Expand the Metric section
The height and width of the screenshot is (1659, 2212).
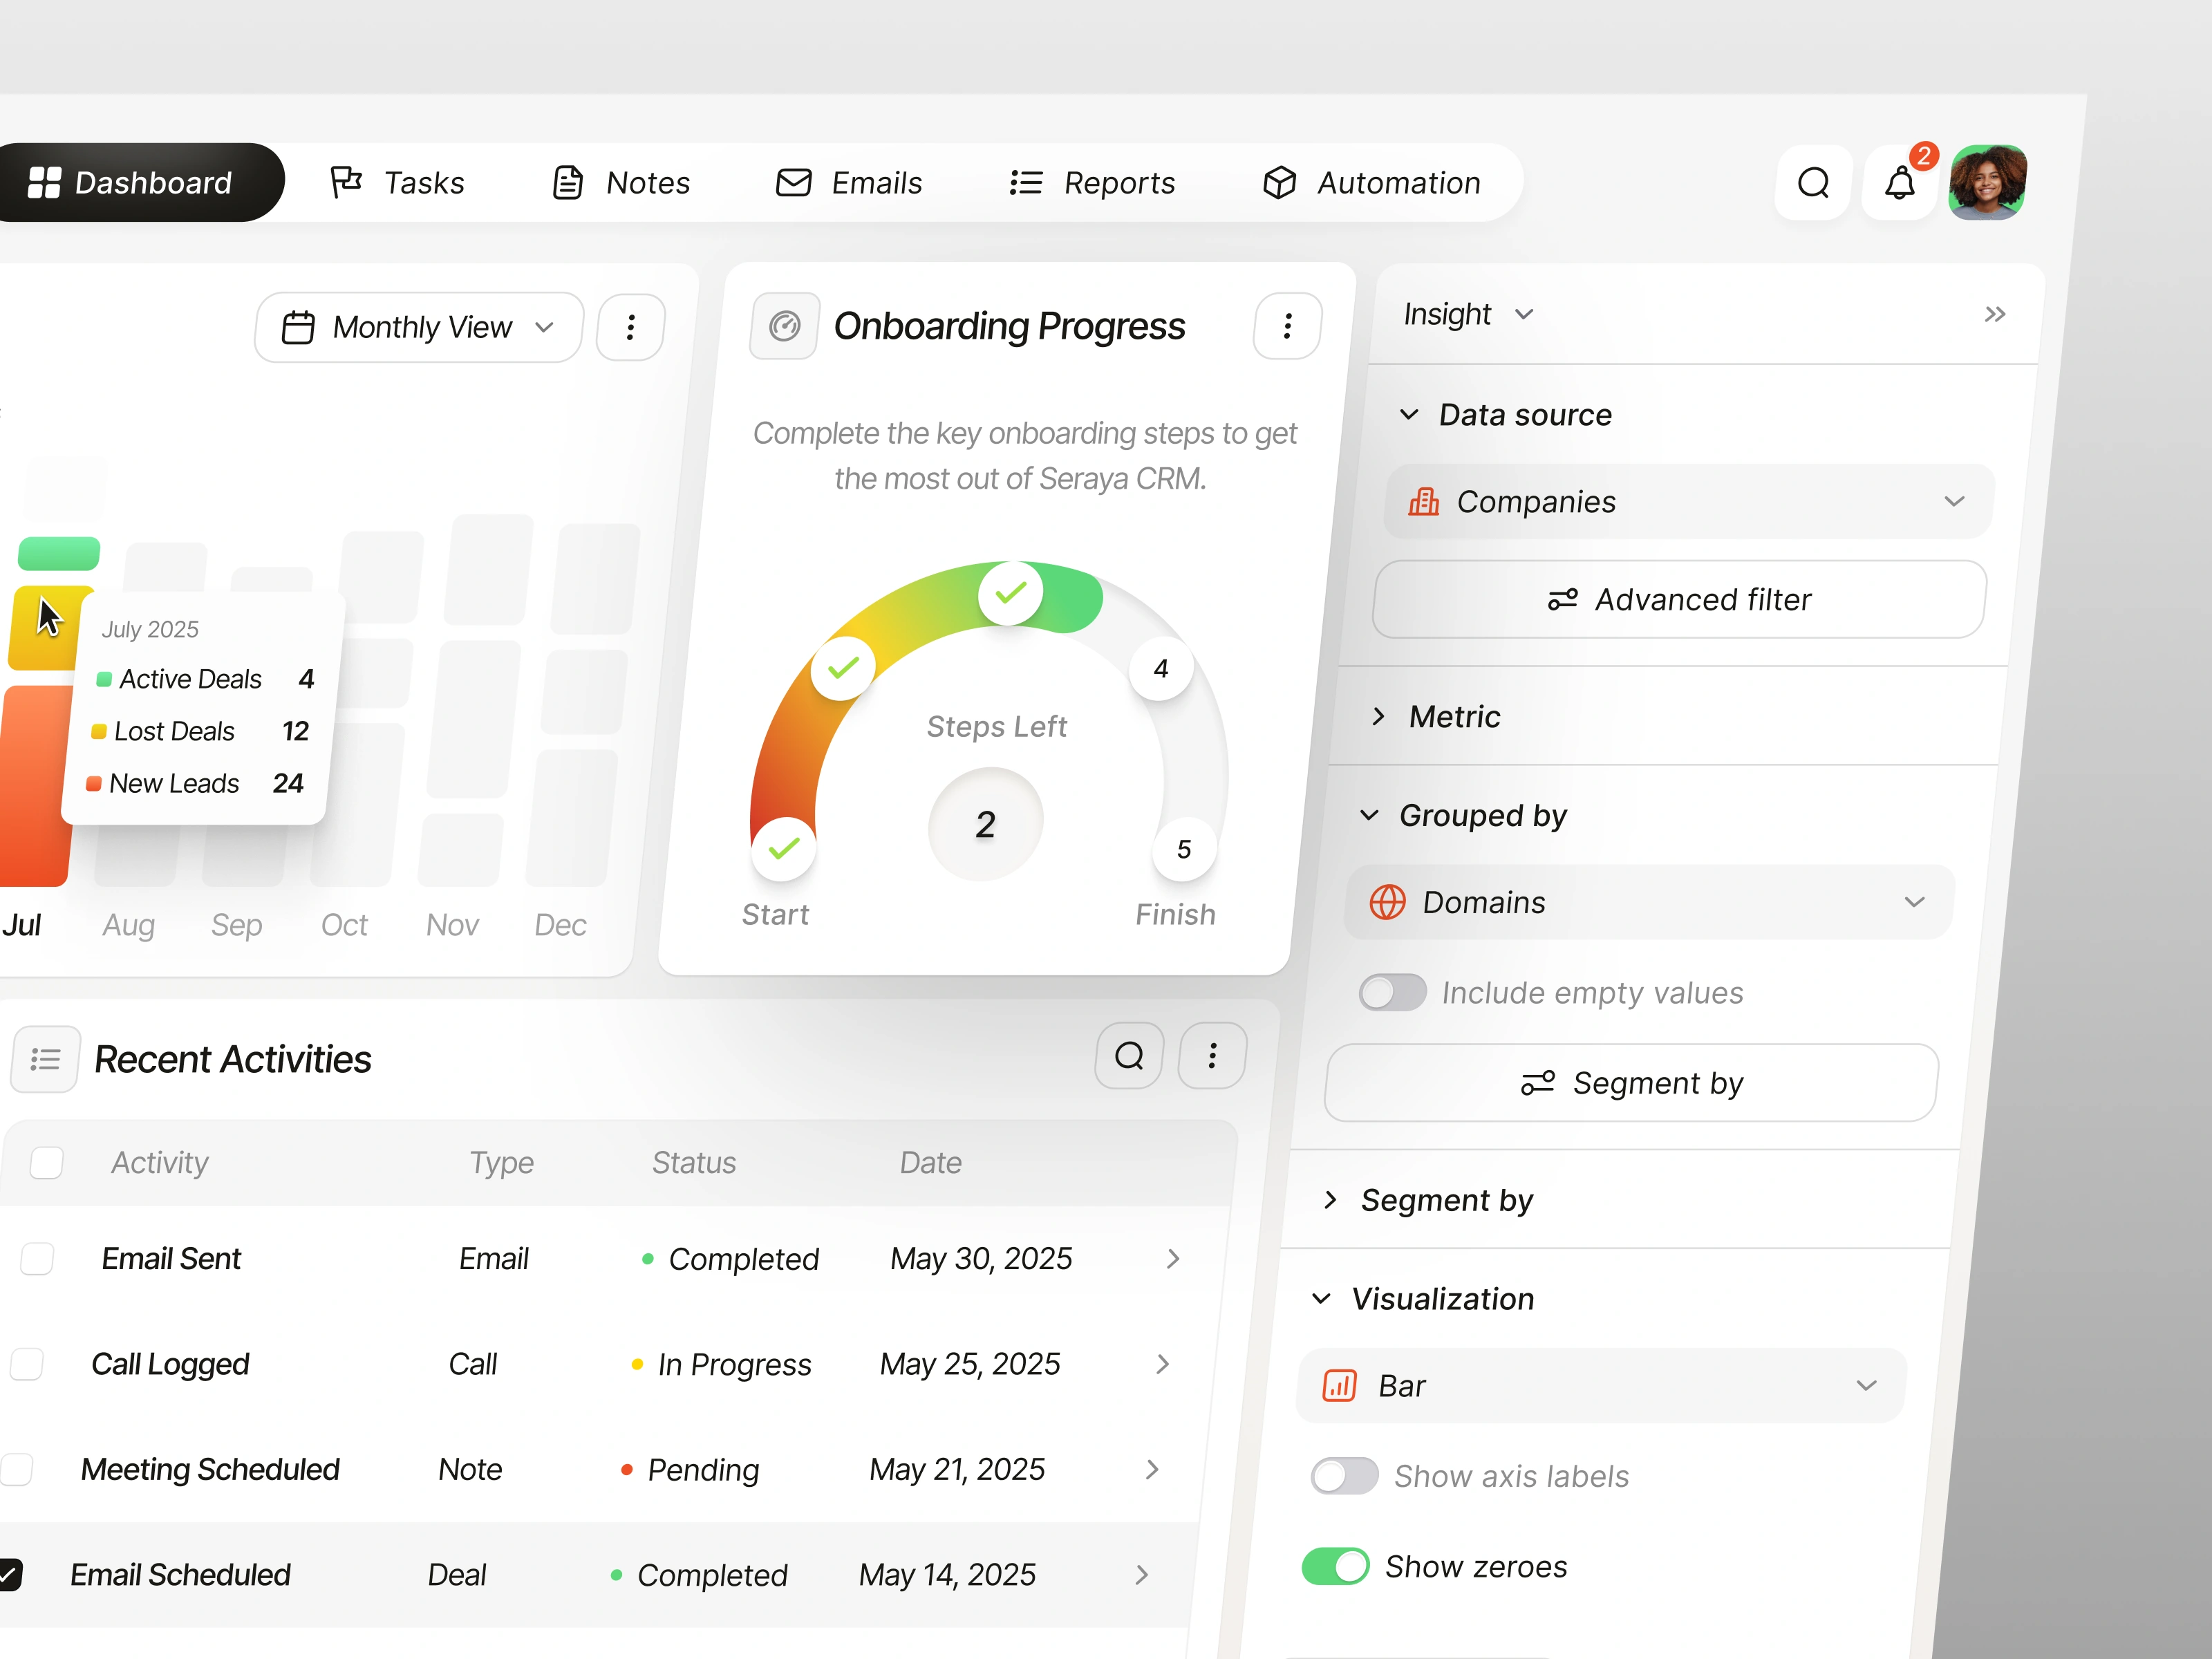point(1435,716)
